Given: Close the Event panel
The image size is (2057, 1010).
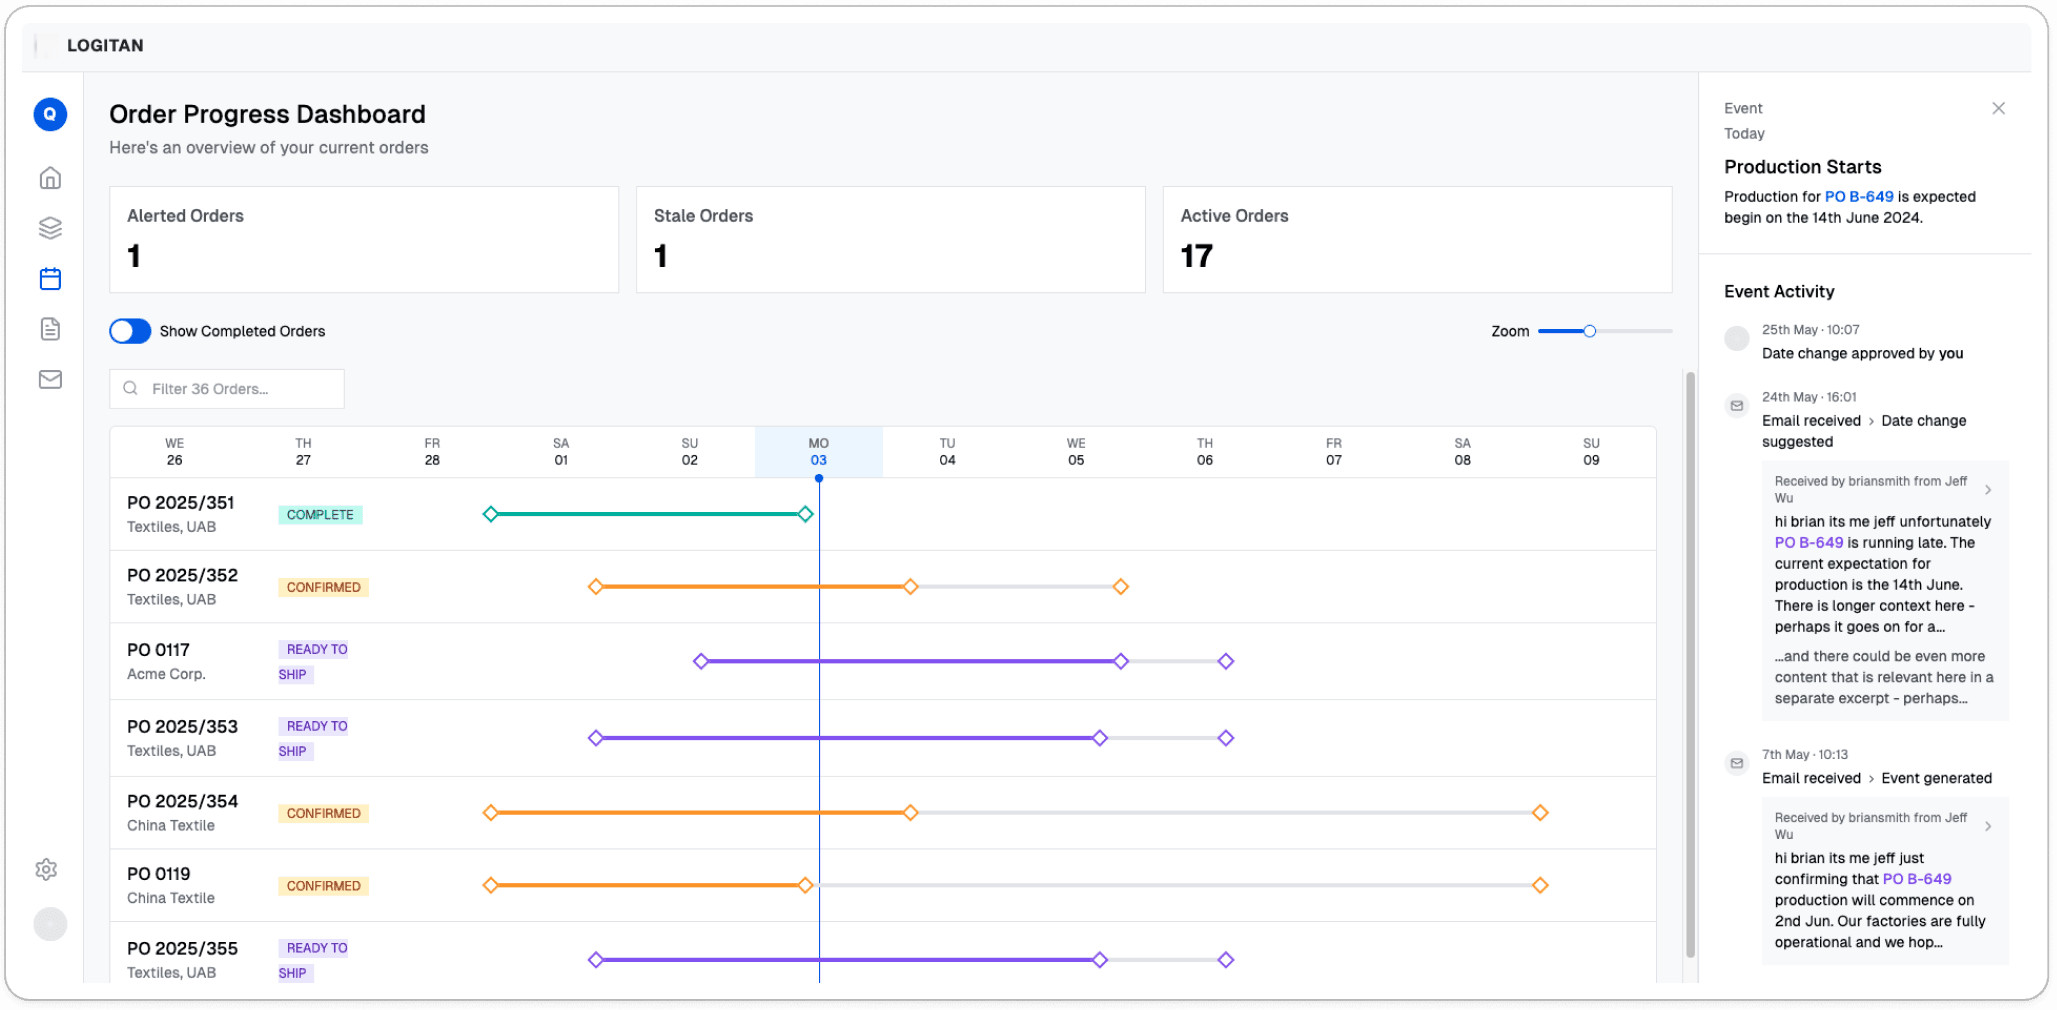Looking at the screenshot, I should [1998, 108].
